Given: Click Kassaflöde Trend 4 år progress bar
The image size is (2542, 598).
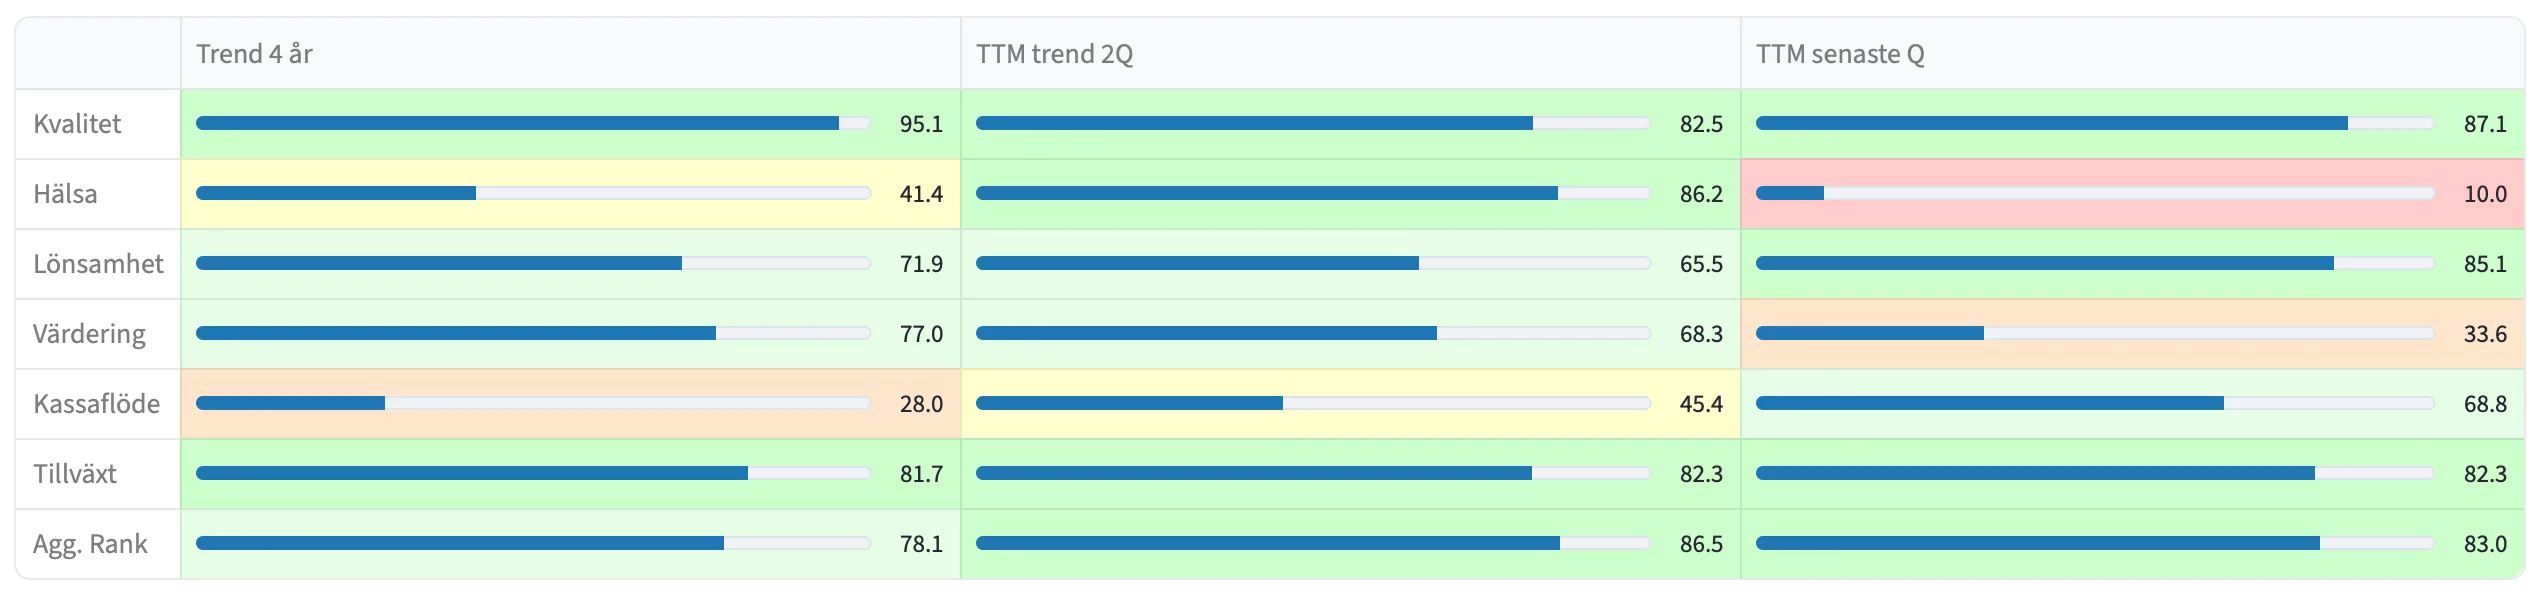Looking at the screenshot, I should [x=533, y=403].
